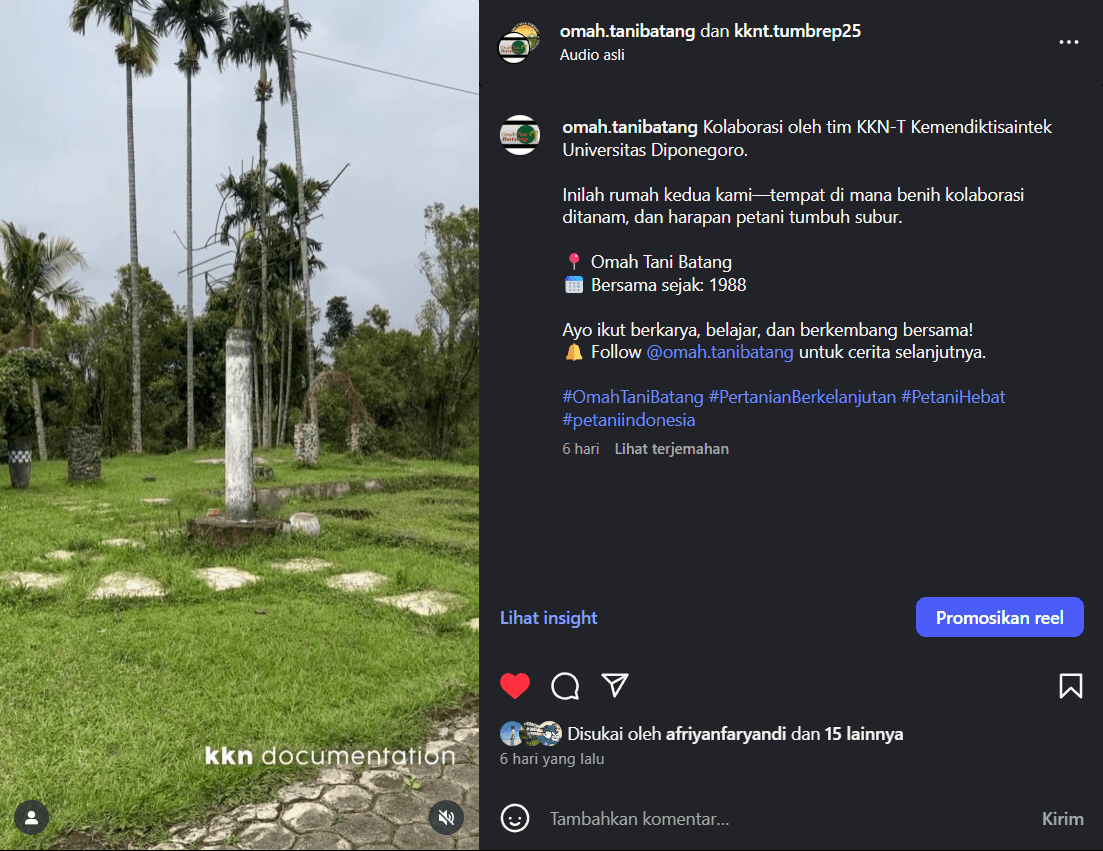Unlike the reel via the red heart icon
Viewport: 1103px width, 851px height.
(515, 686)
